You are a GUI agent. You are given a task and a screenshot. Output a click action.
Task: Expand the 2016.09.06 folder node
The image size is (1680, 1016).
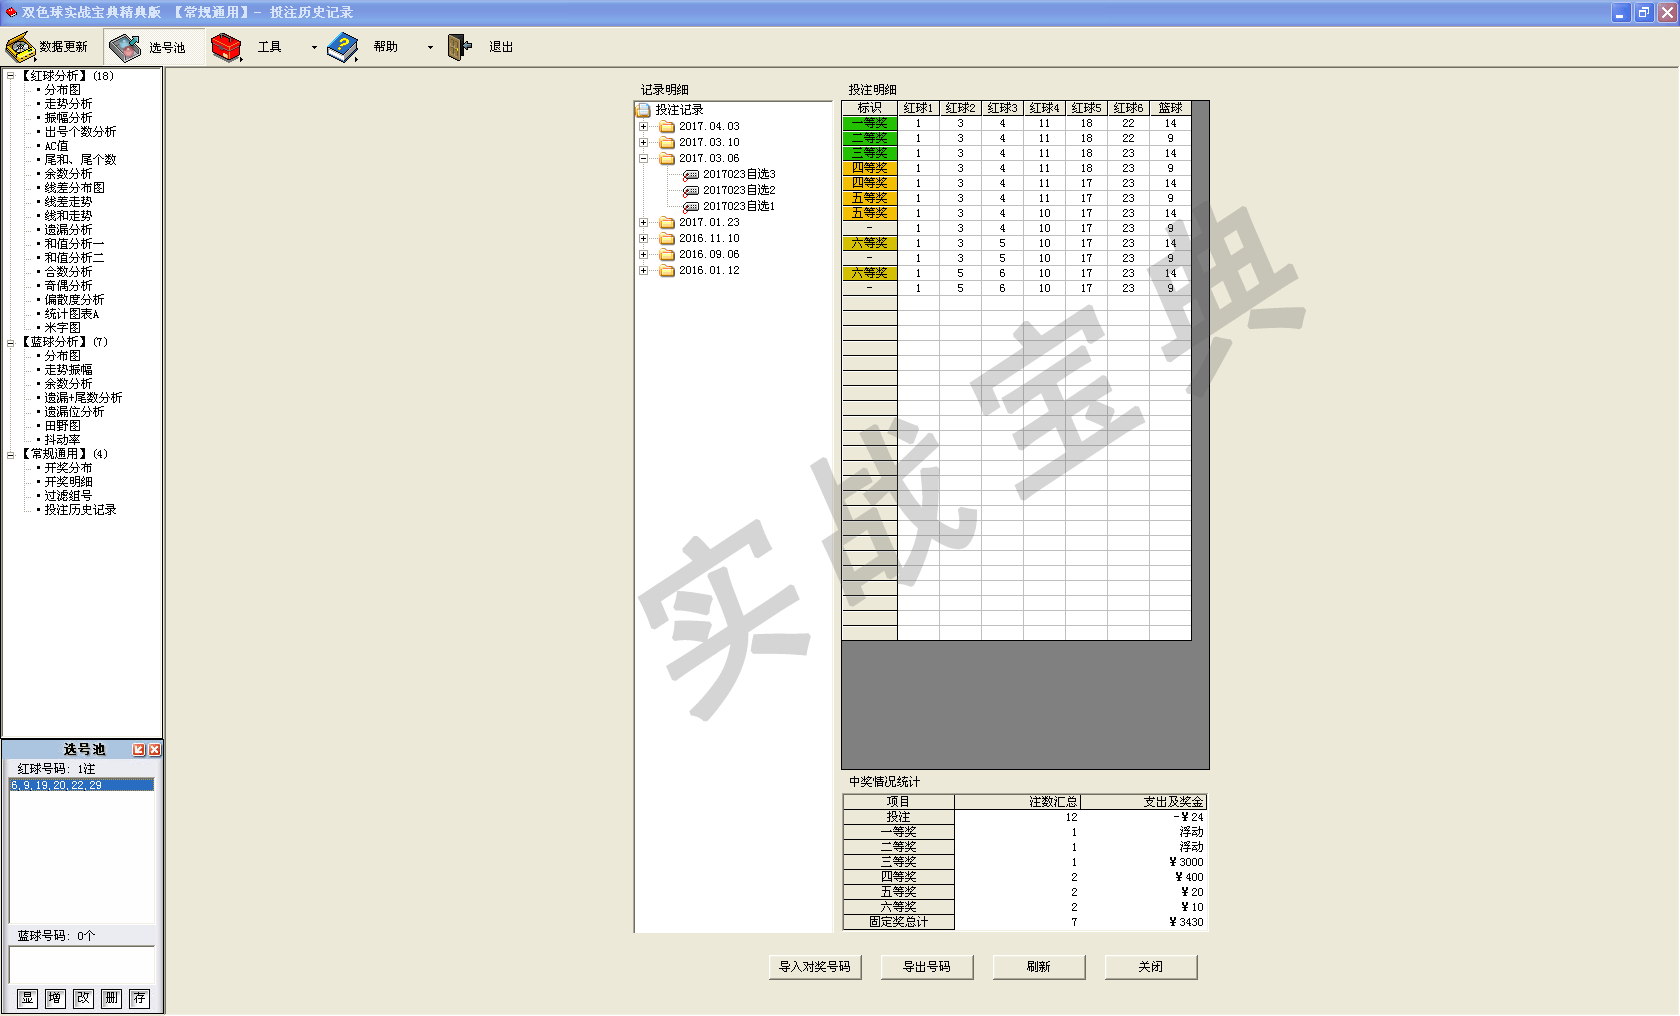click(x=643, y=255)
